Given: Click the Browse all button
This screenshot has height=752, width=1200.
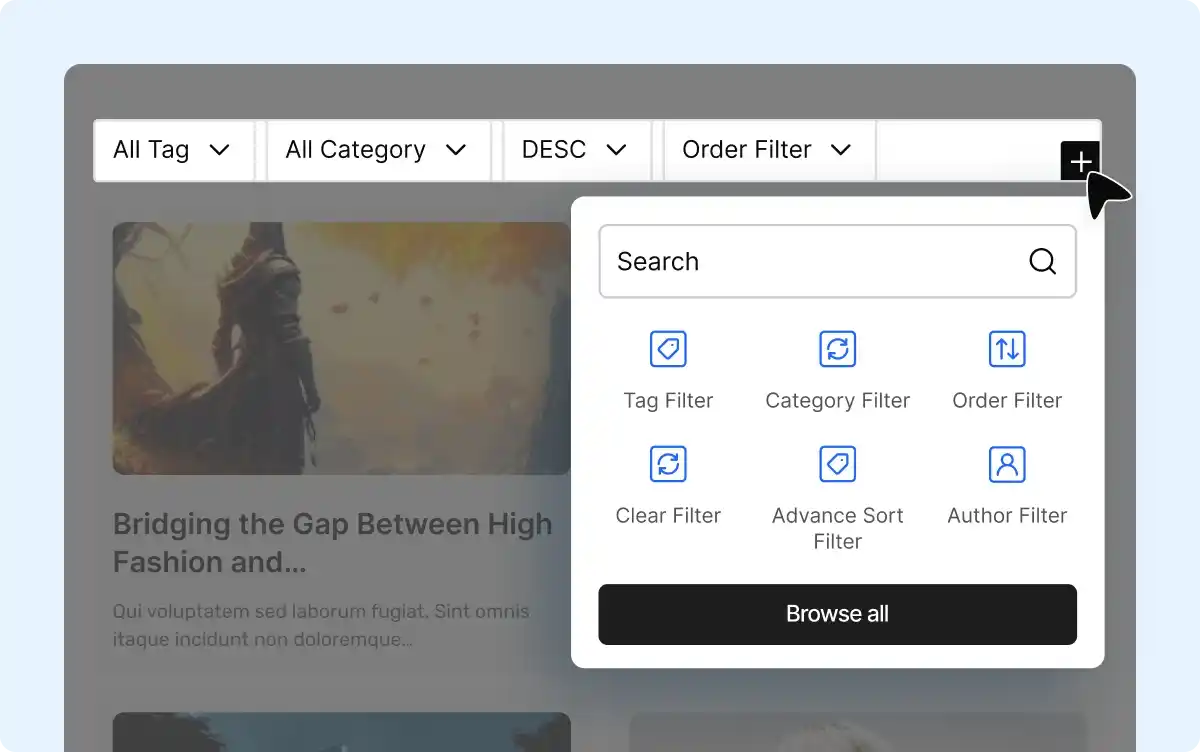Looking at the screenshot, I should pos(837,614).
